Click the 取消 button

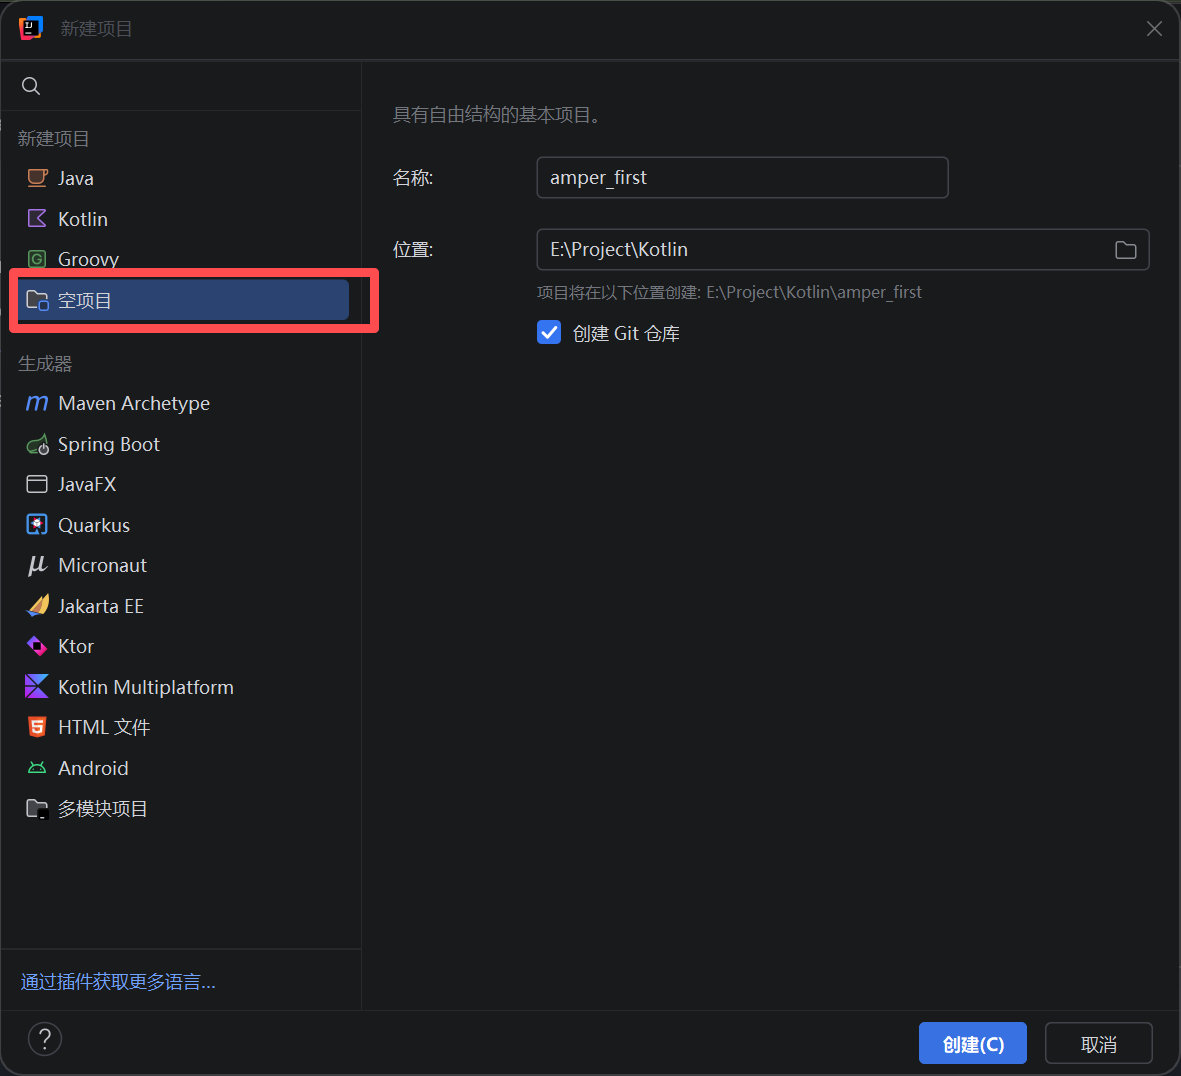[1098, 1044]
